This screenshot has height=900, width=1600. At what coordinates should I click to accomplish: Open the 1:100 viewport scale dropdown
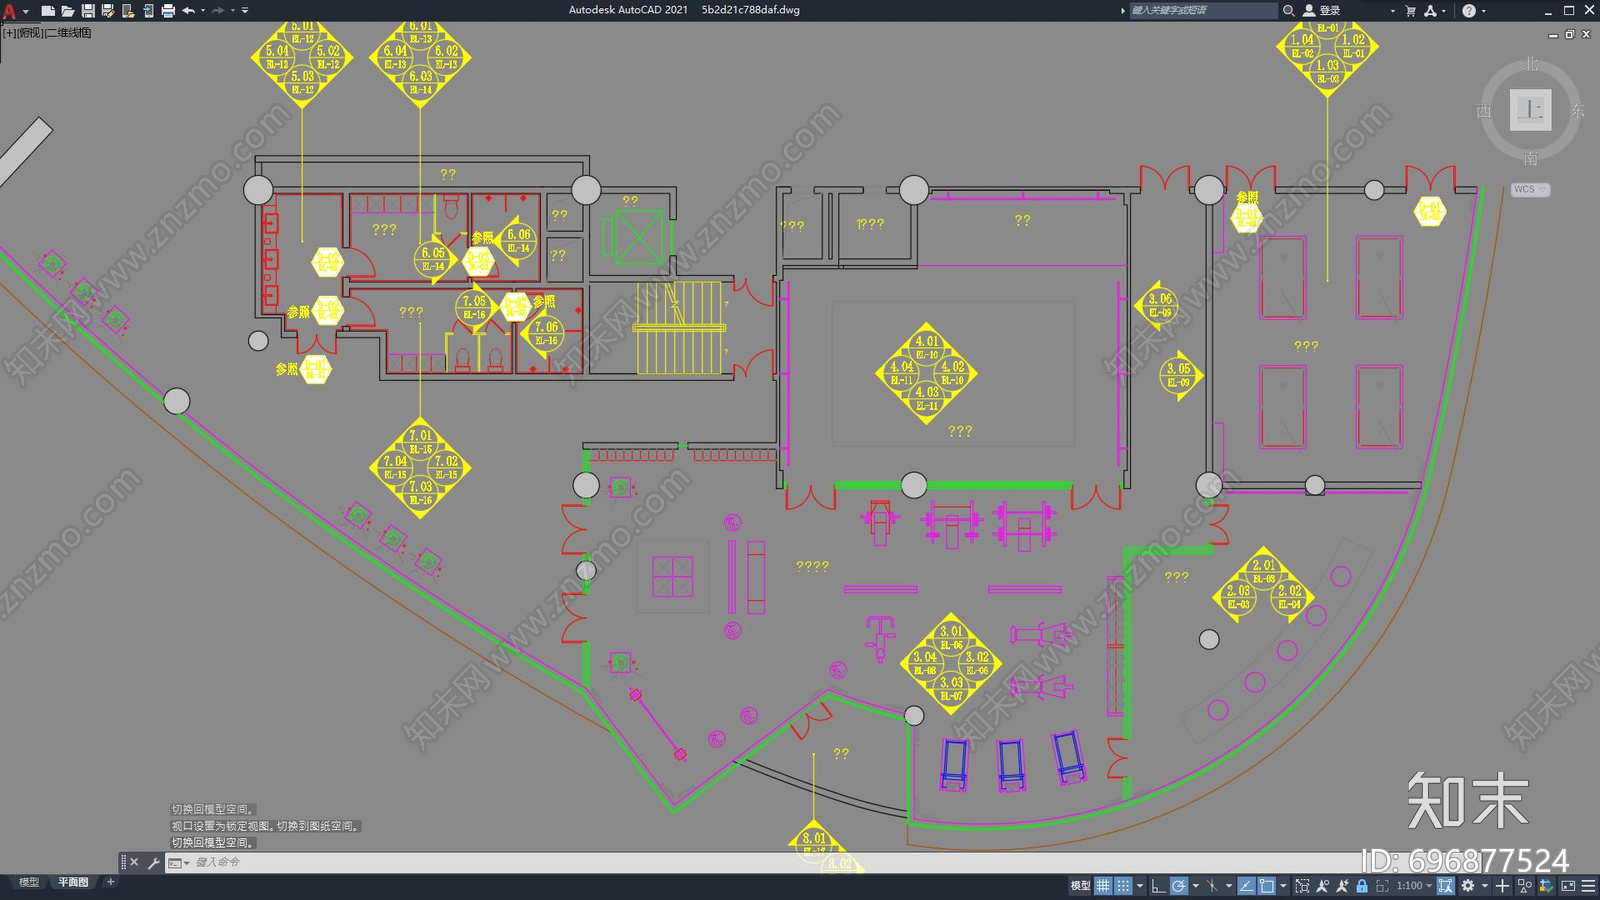point(1414,886)
